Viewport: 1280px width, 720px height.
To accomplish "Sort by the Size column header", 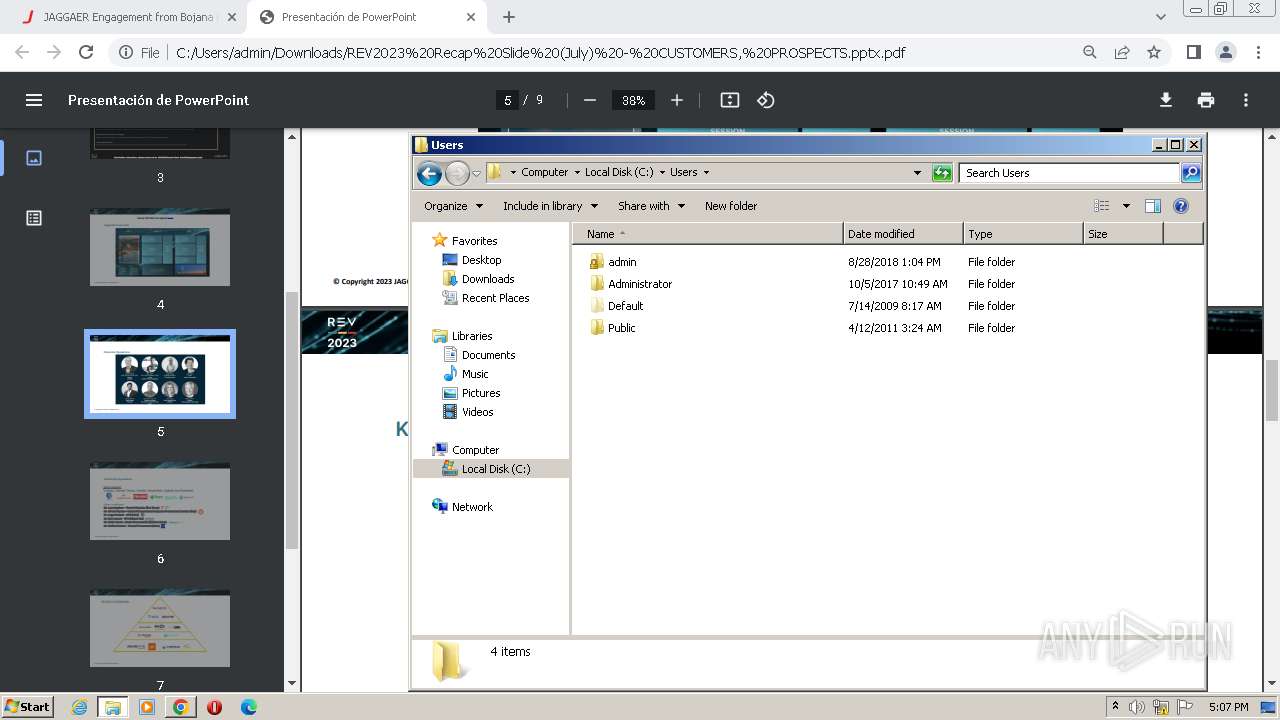I will point(1123,234).
